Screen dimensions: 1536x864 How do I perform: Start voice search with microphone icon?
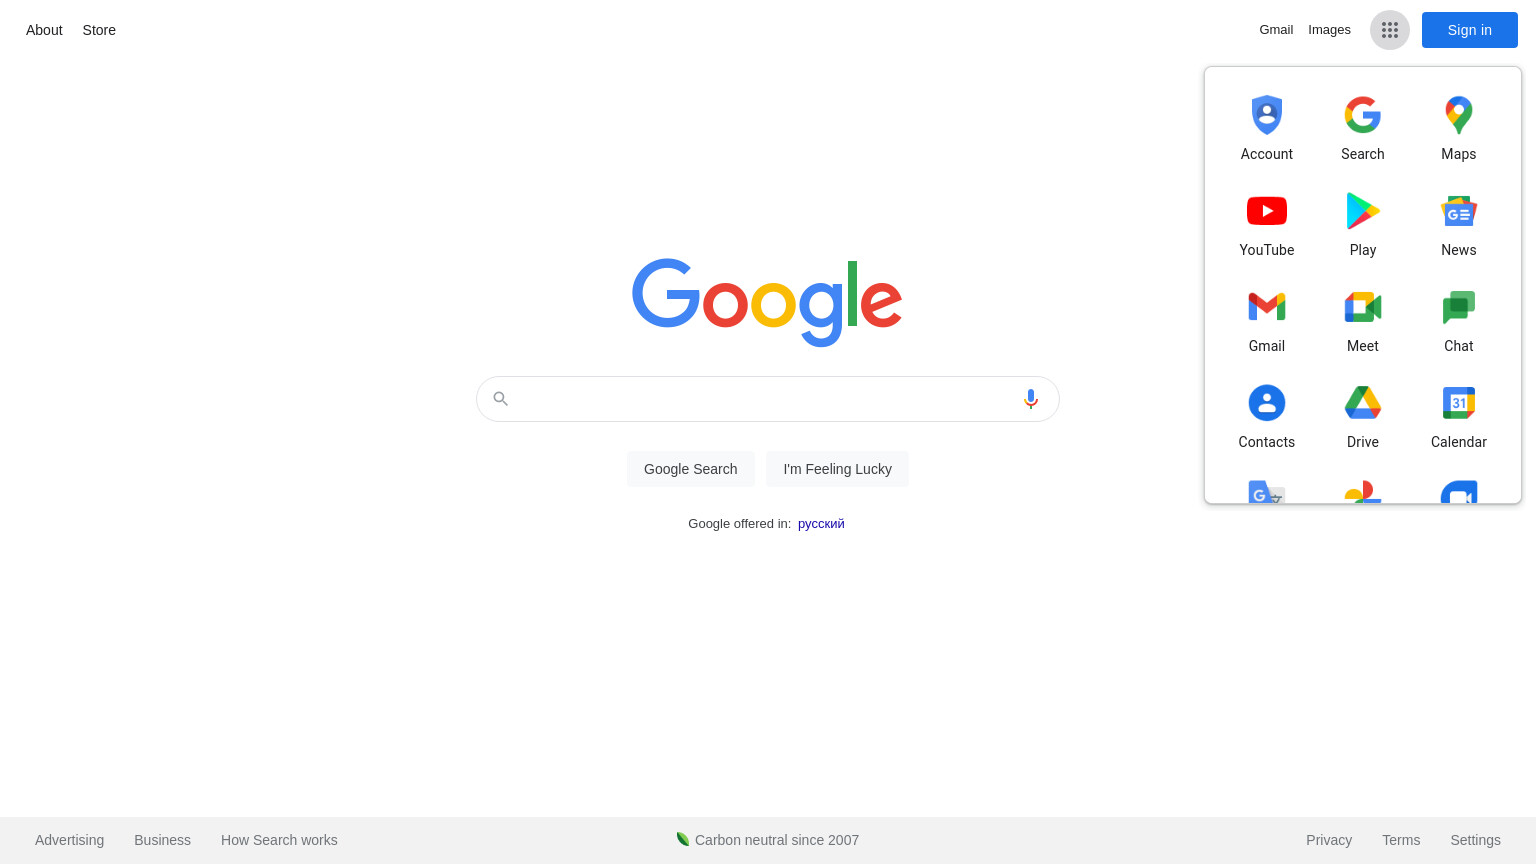coord(1031,399)
